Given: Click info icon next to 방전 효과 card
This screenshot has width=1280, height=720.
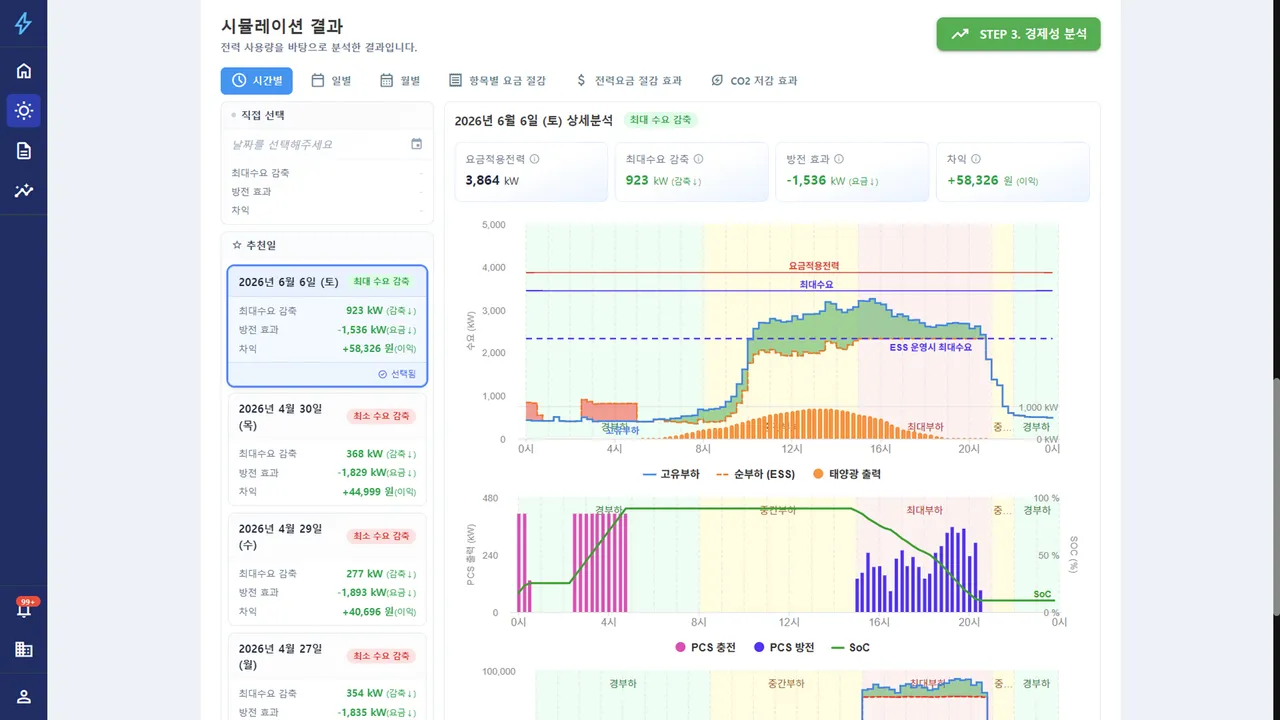Looking at the screenshot, I should (x=839, y=159).
